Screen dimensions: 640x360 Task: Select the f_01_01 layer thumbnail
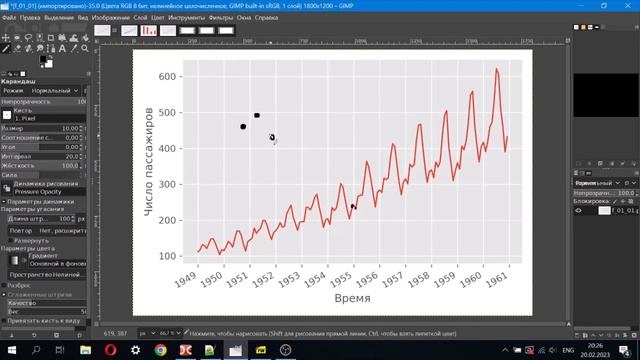tap(604, 211)
